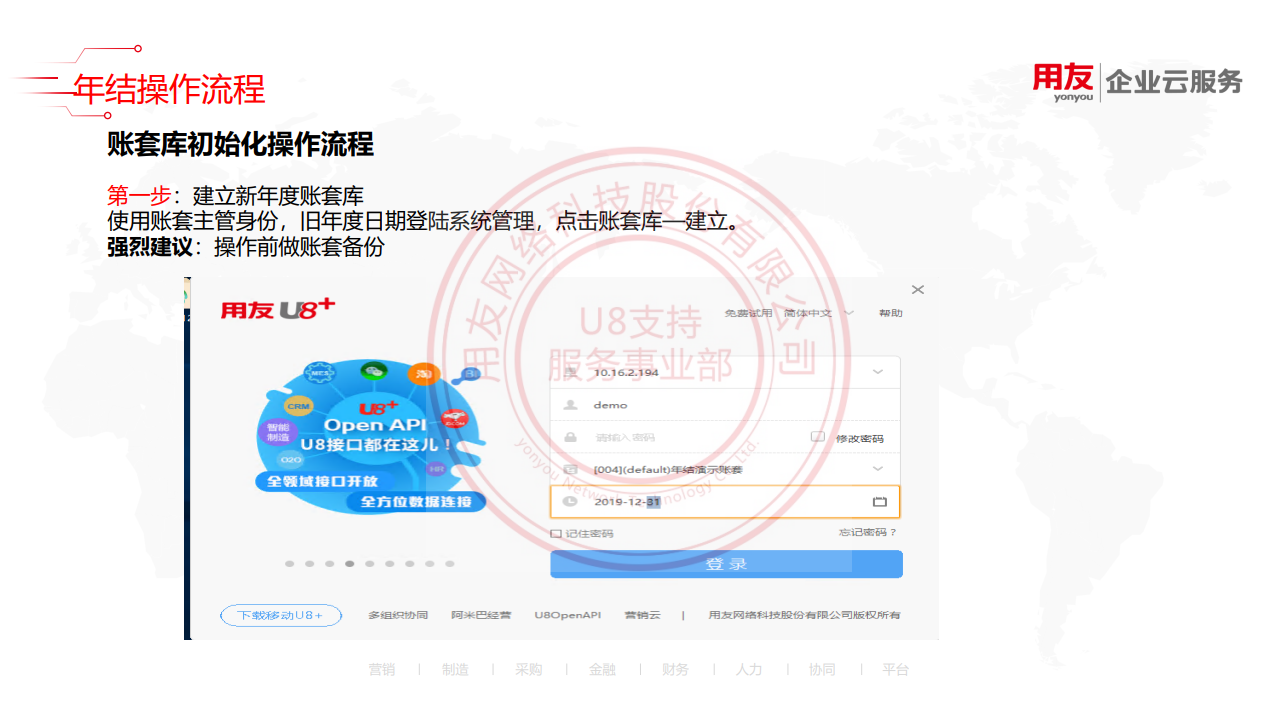1278x717 pixels.
Task: Click the 用友 yonyou logo on the slide
Action: coord(1064,82)
